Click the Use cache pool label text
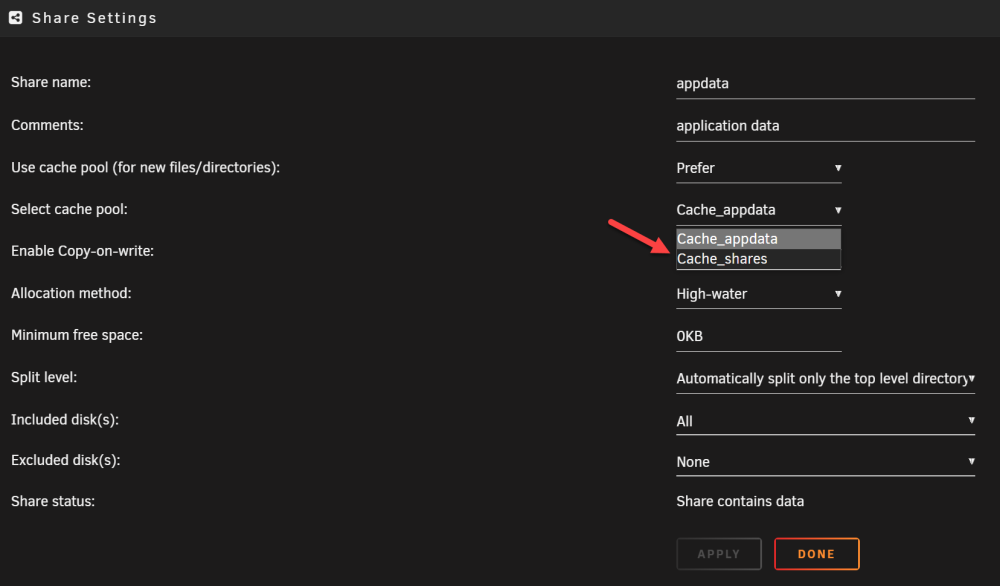Viewport: 1000px width, 586px height. click(145, 168)
